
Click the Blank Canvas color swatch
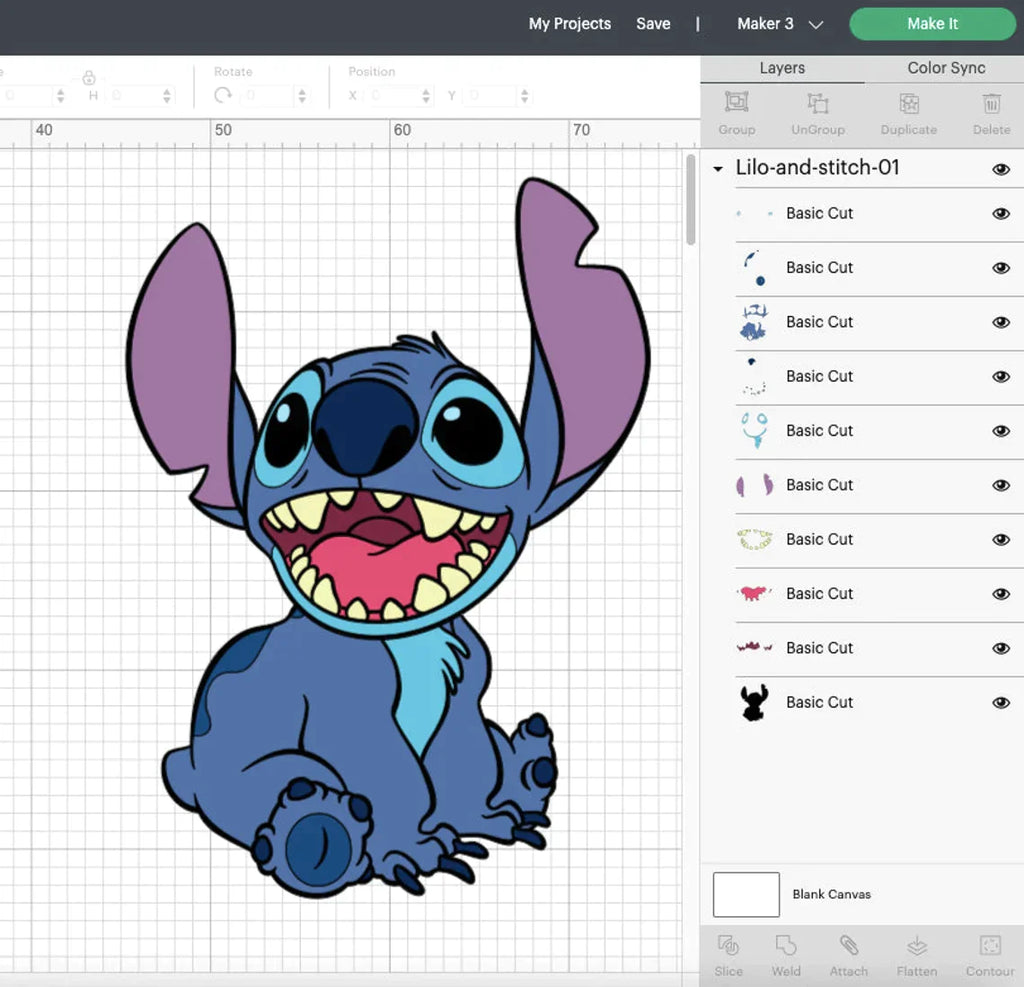tap(746, 894)
